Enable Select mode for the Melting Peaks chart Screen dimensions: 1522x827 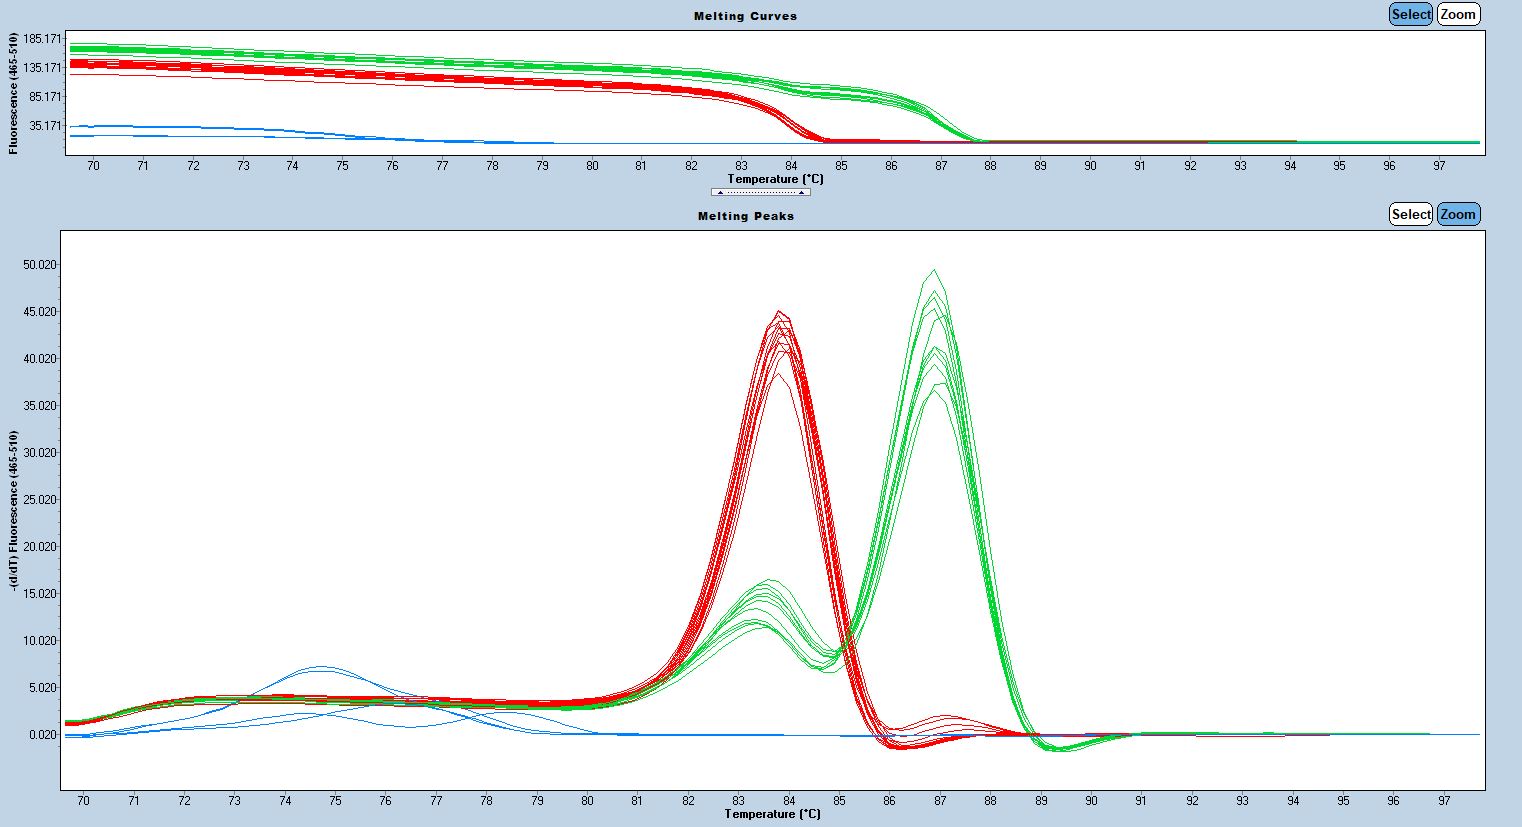[x=1411, y=214]
